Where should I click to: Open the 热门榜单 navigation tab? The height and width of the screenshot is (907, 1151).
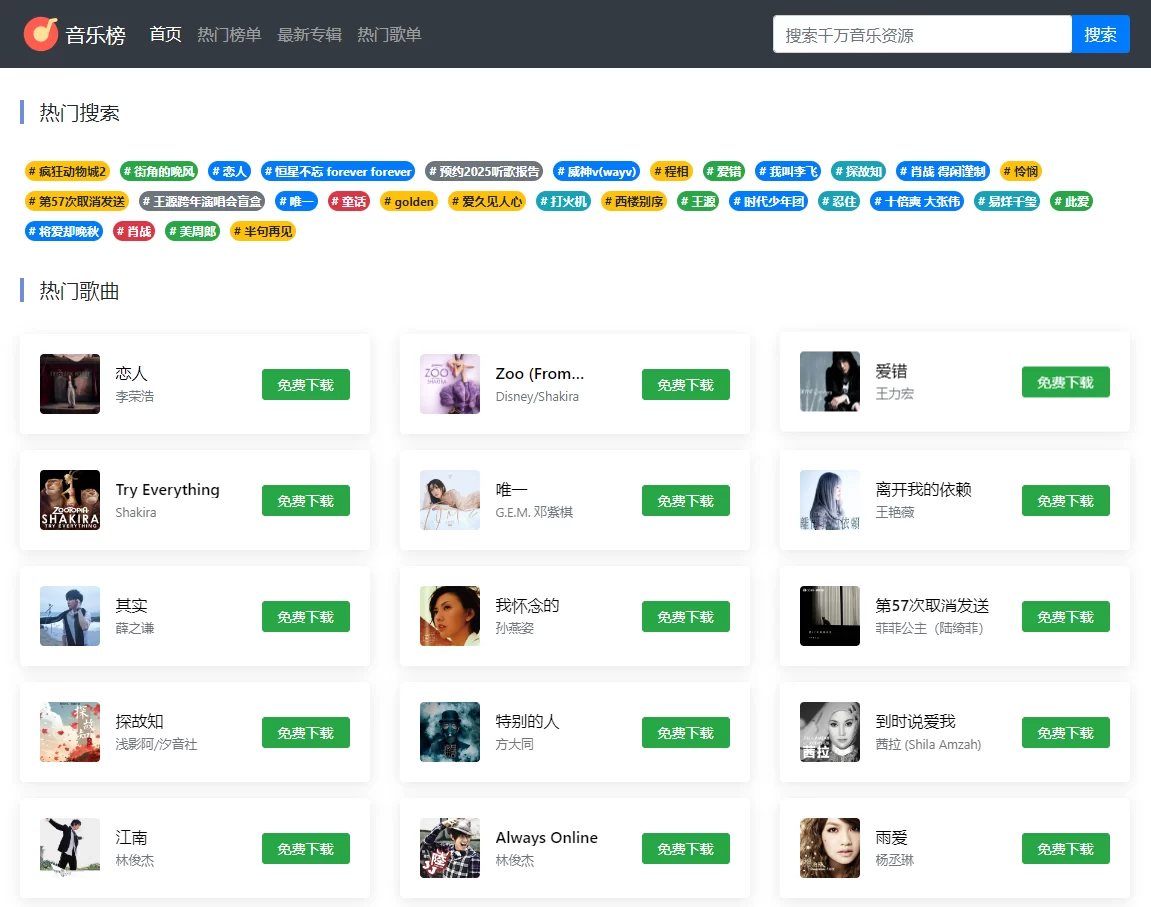[229, 35]
